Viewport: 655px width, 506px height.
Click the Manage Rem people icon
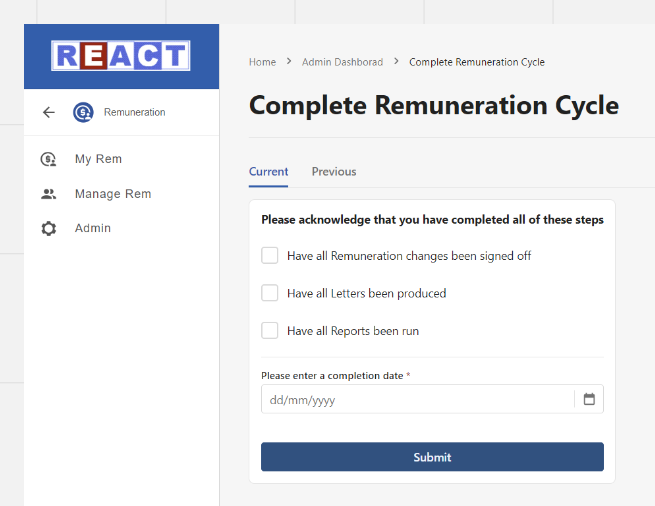coord(49,194)
